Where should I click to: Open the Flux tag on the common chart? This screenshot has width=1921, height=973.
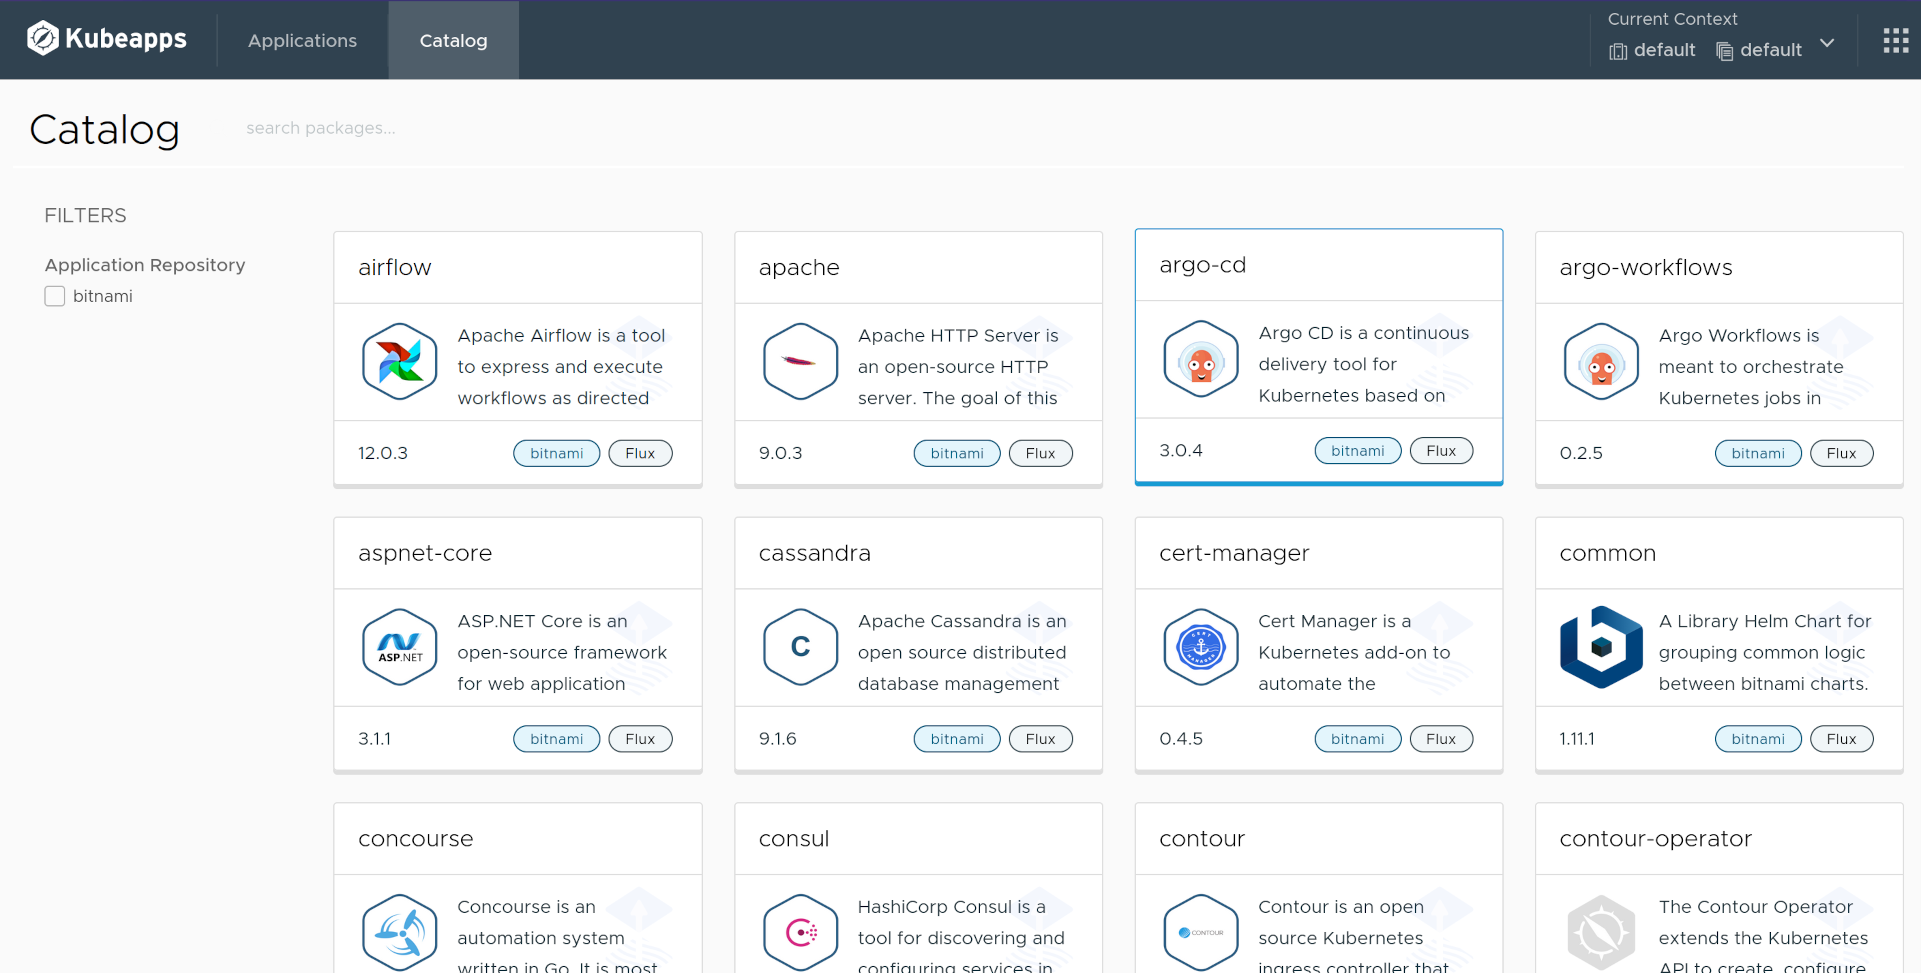pyautogui.click(x=1841, y=738)
